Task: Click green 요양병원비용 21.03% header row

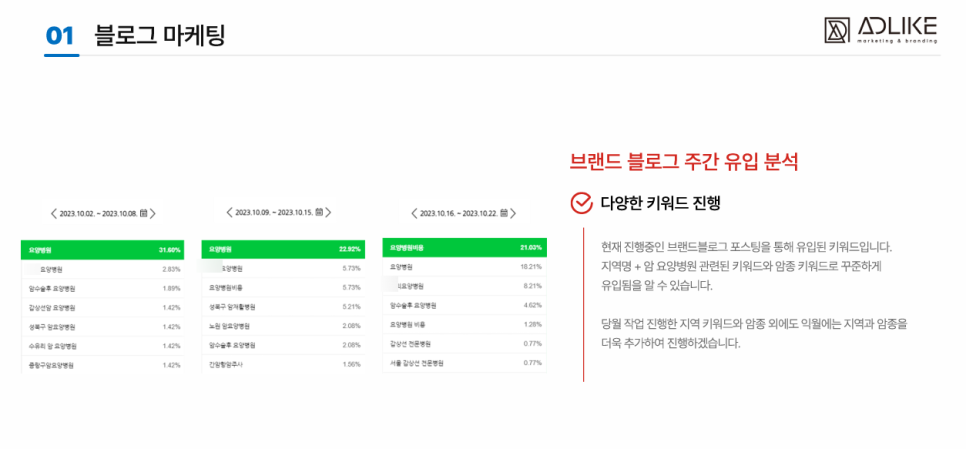Action: click(x=464, y=247)
